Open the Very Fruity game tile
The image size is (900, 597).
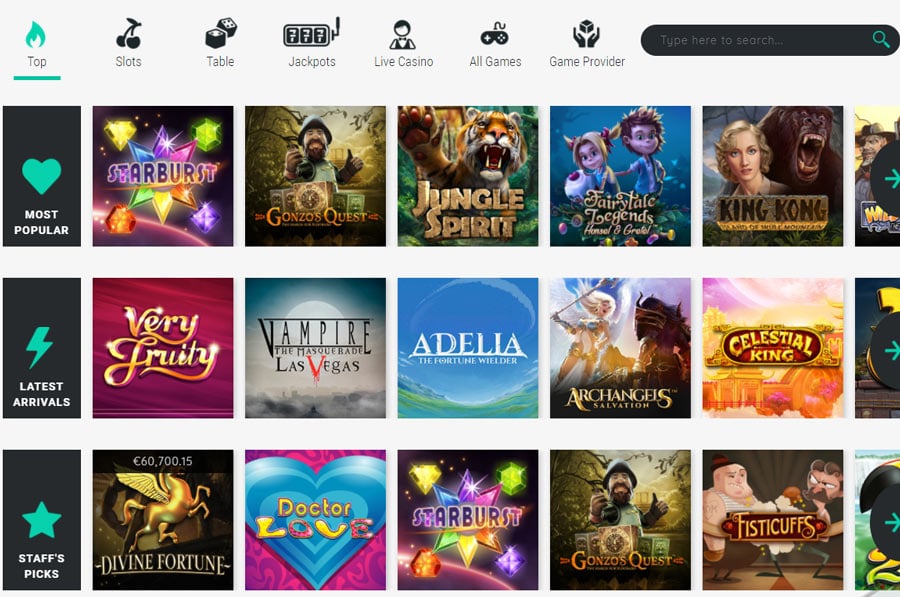(163, 348)
